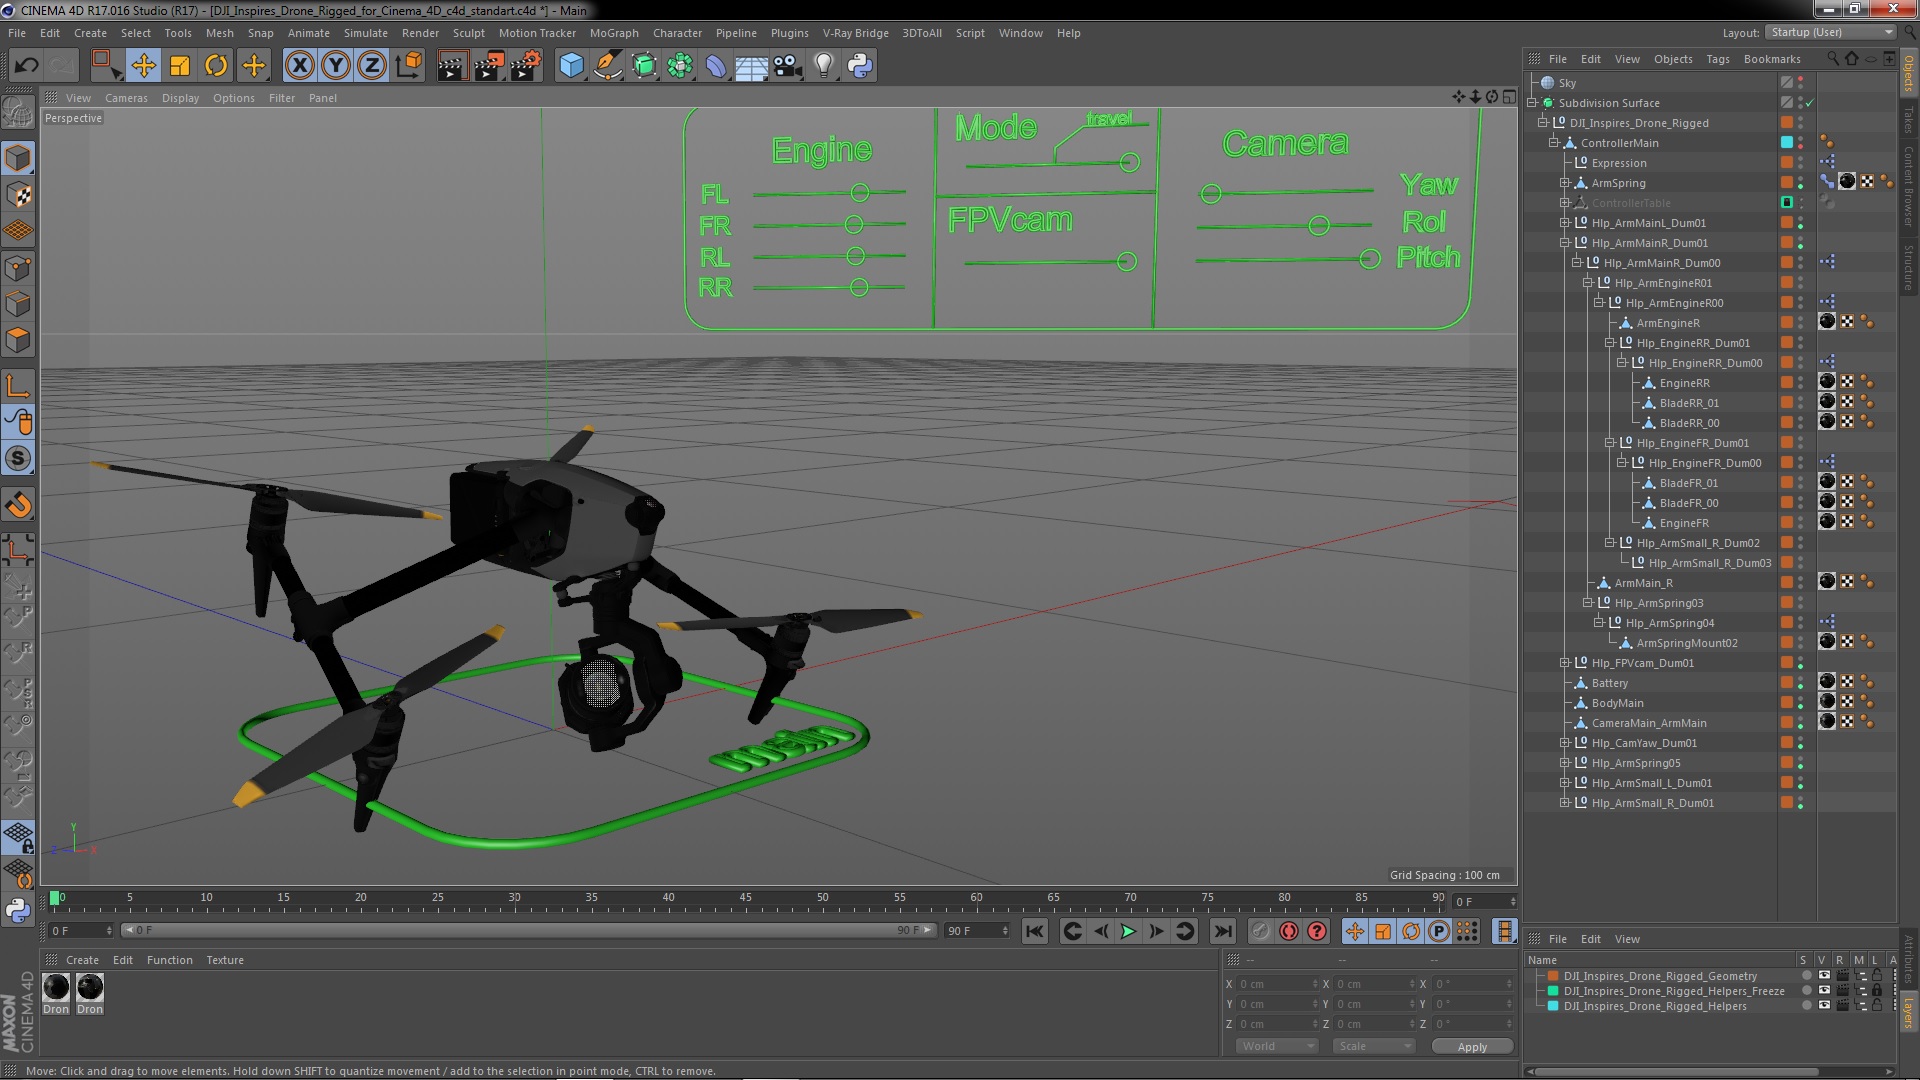The image size is (1920, 1080).
Task: Select the Sky object
Action: (1567, 83)
